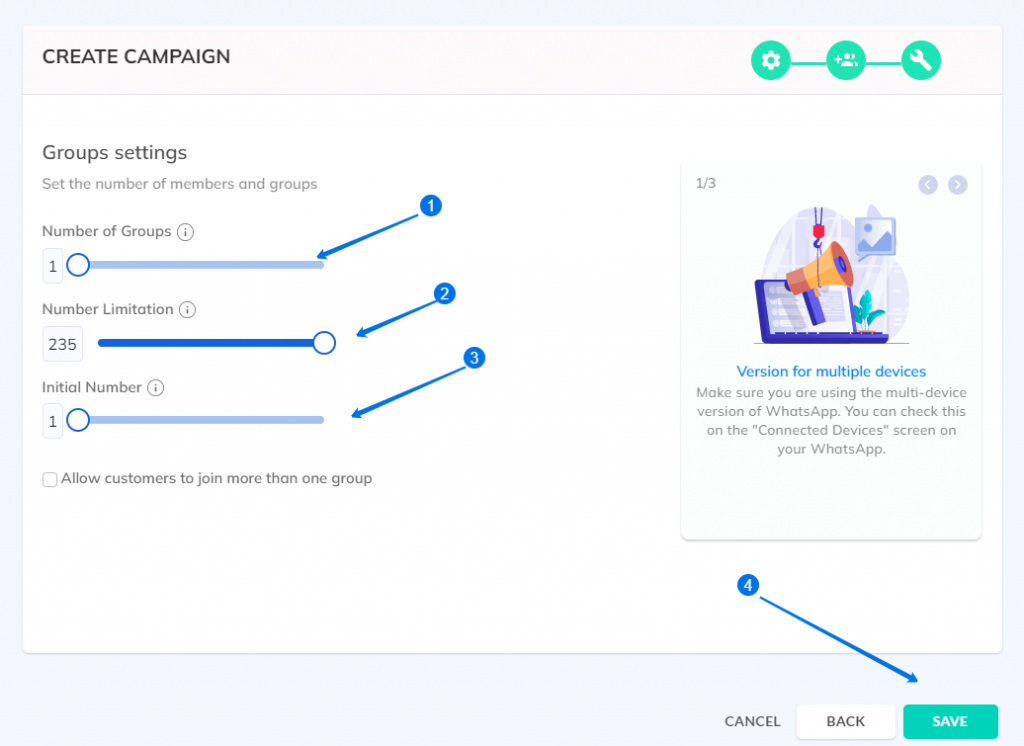Save the campaign
Image resolution: width=1024 pixels, height=746 pixels.
pos(950,721)
